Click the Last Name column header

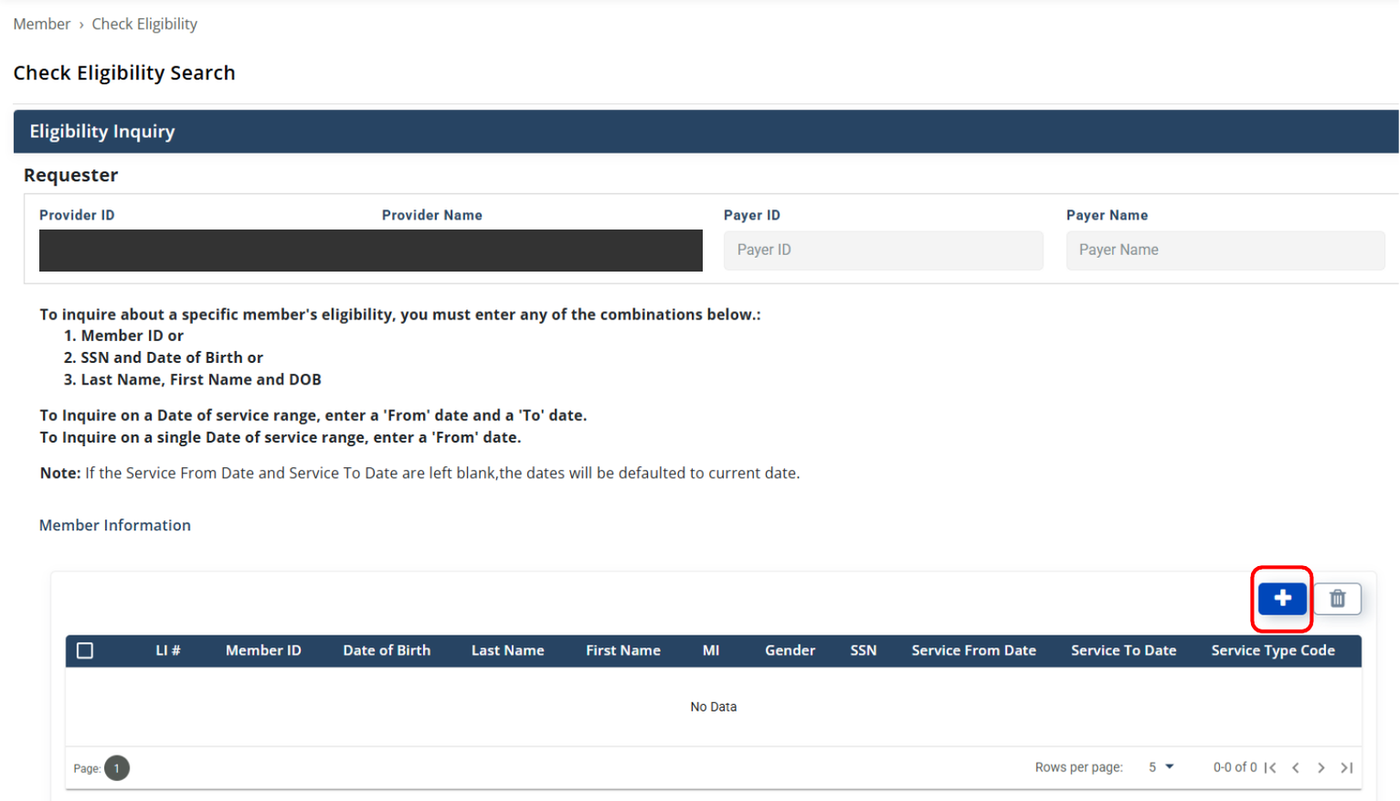(x=508, y=650)
